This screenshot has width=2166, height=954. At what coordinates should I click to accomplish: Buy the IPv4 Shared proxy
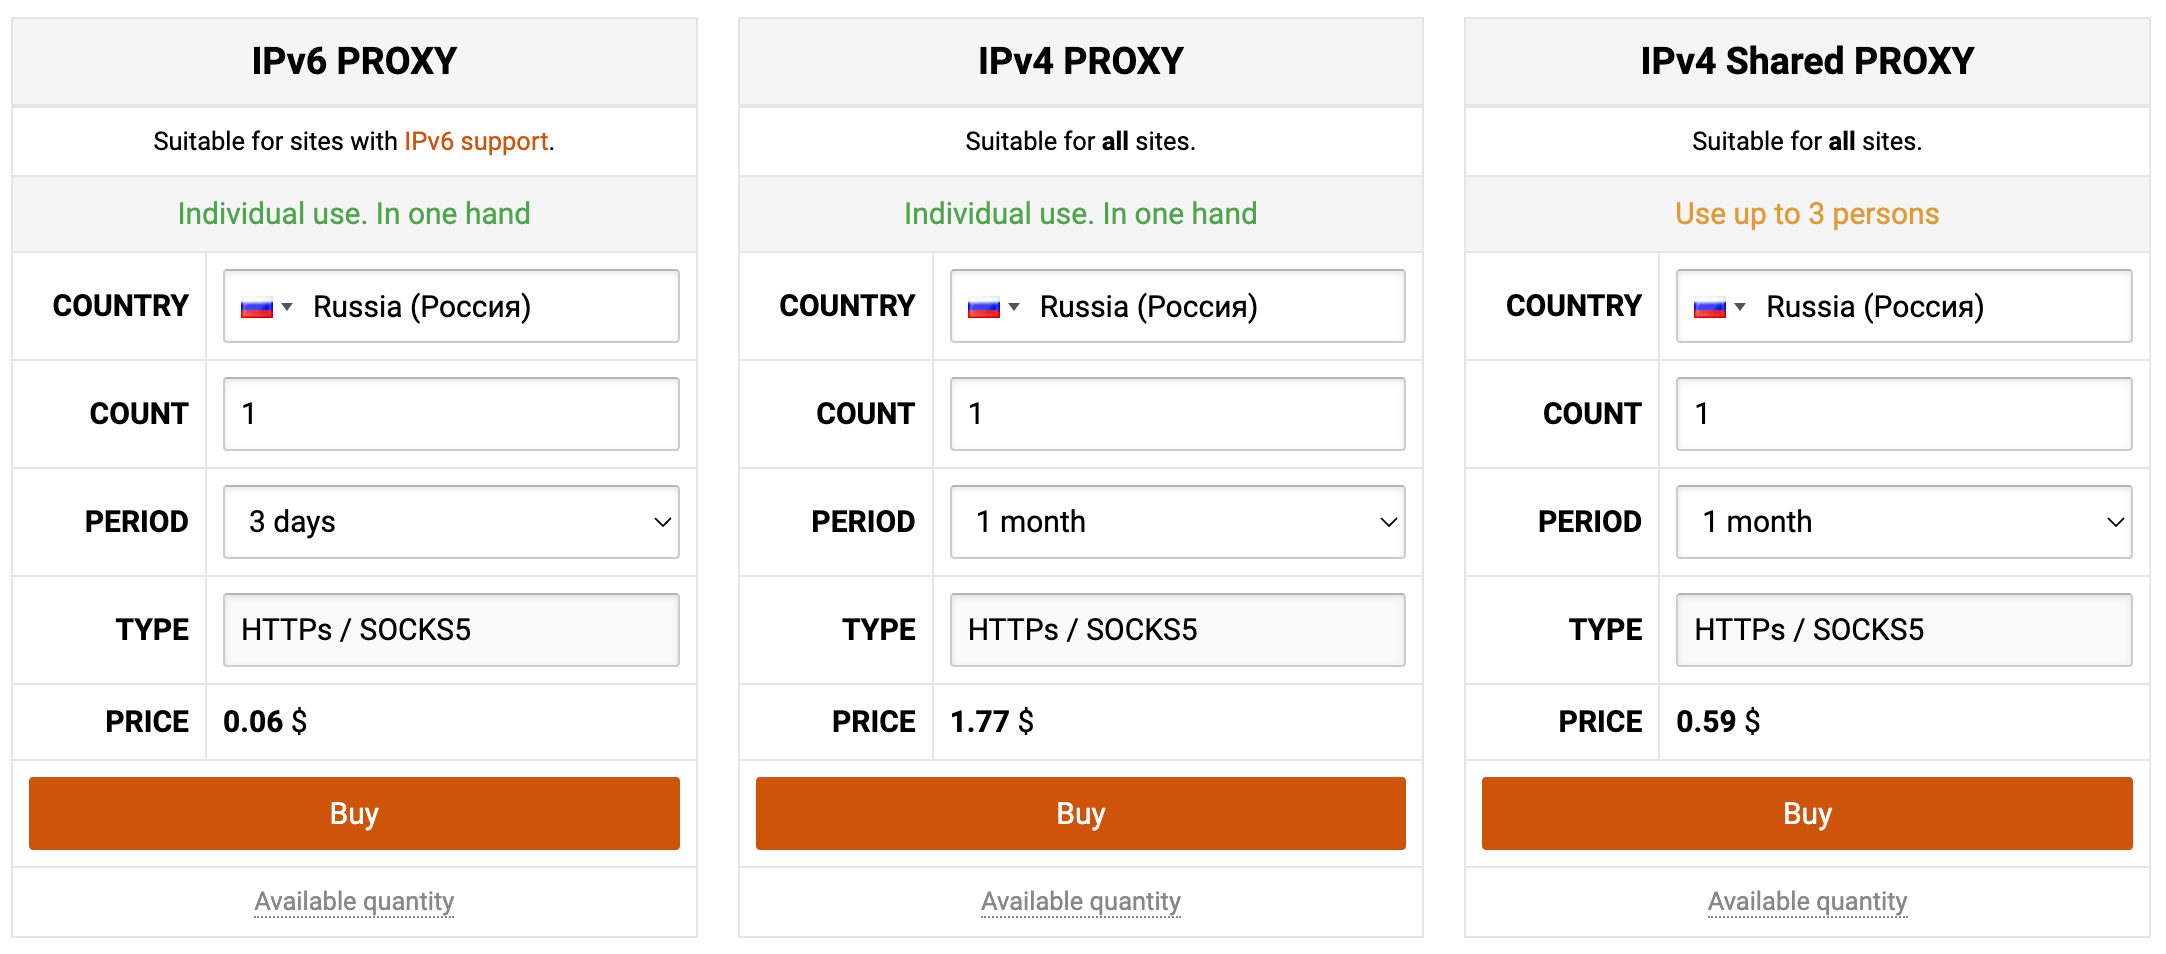(x=1806, y=814)
